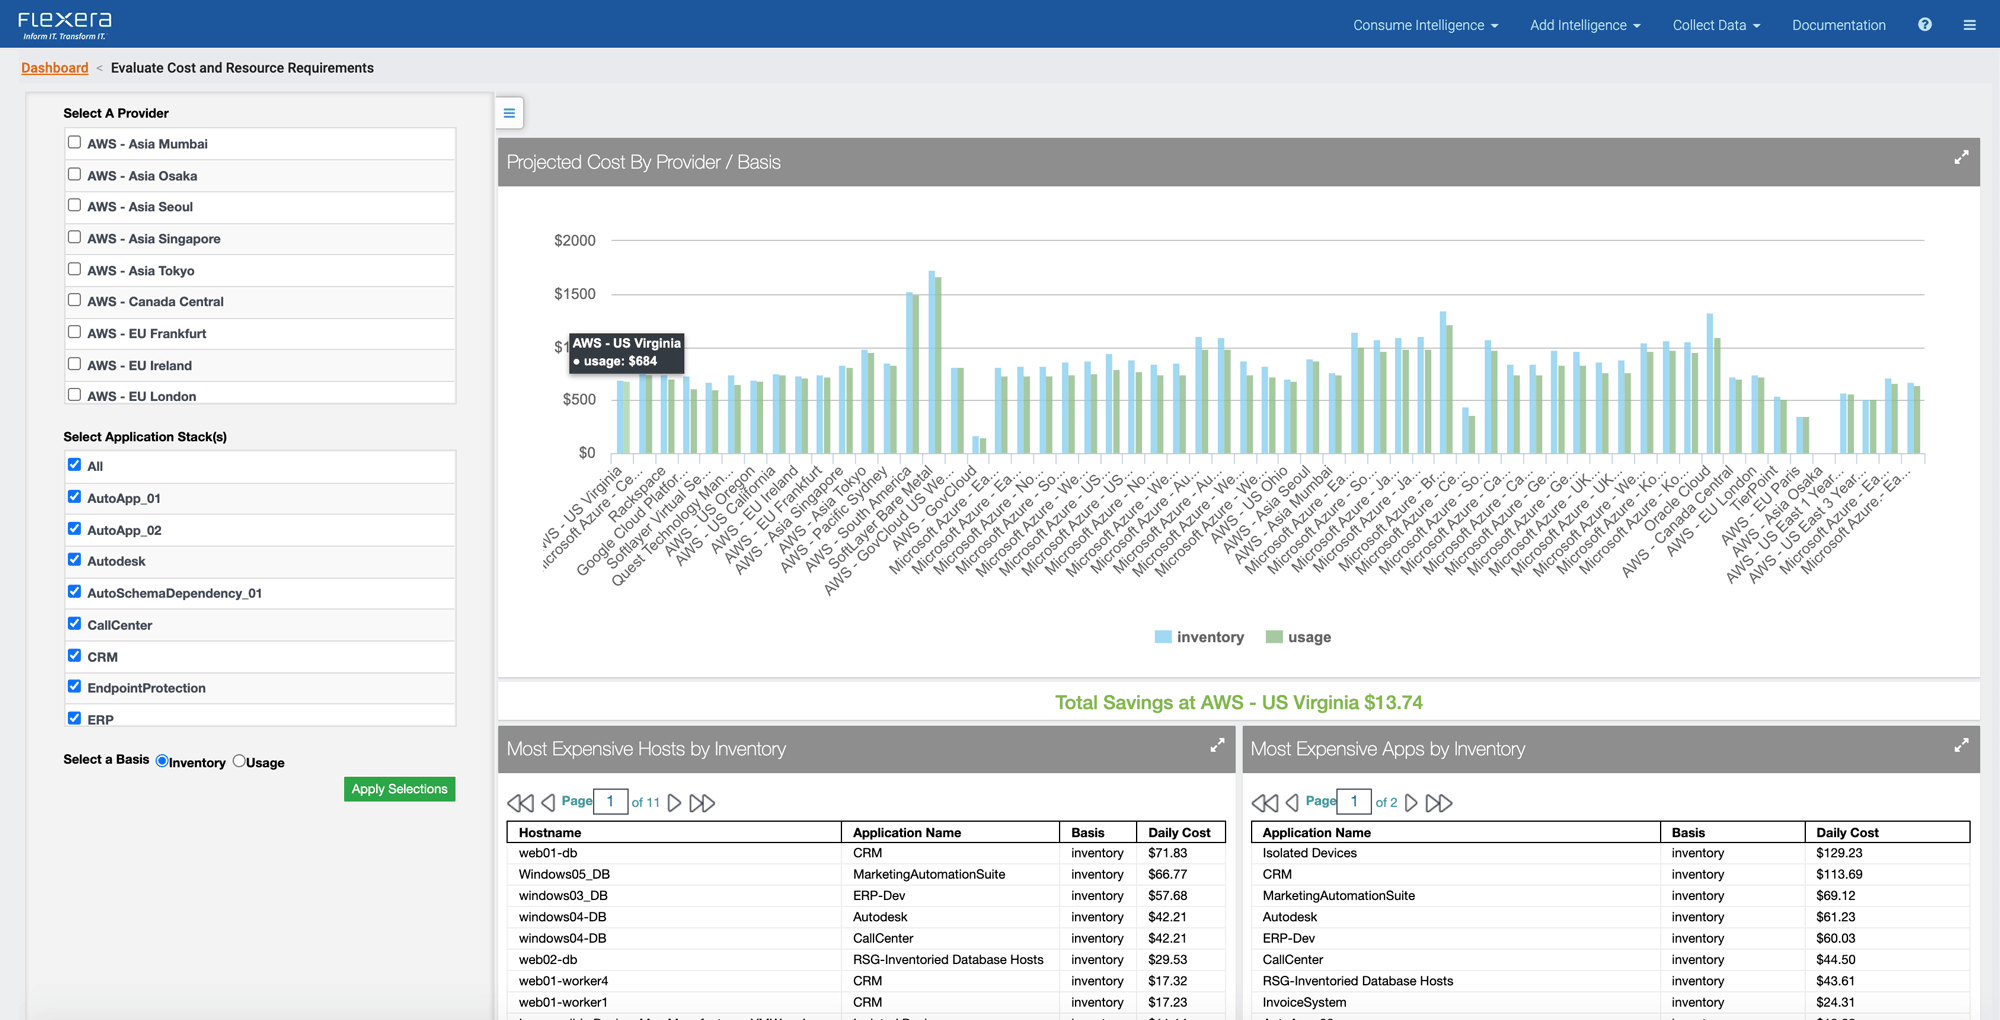Image resolution: width=2000 pixels, height=1020 pixels.
Task: Uncheck the CallCenter application stack
Action: (x=75, y=624)
